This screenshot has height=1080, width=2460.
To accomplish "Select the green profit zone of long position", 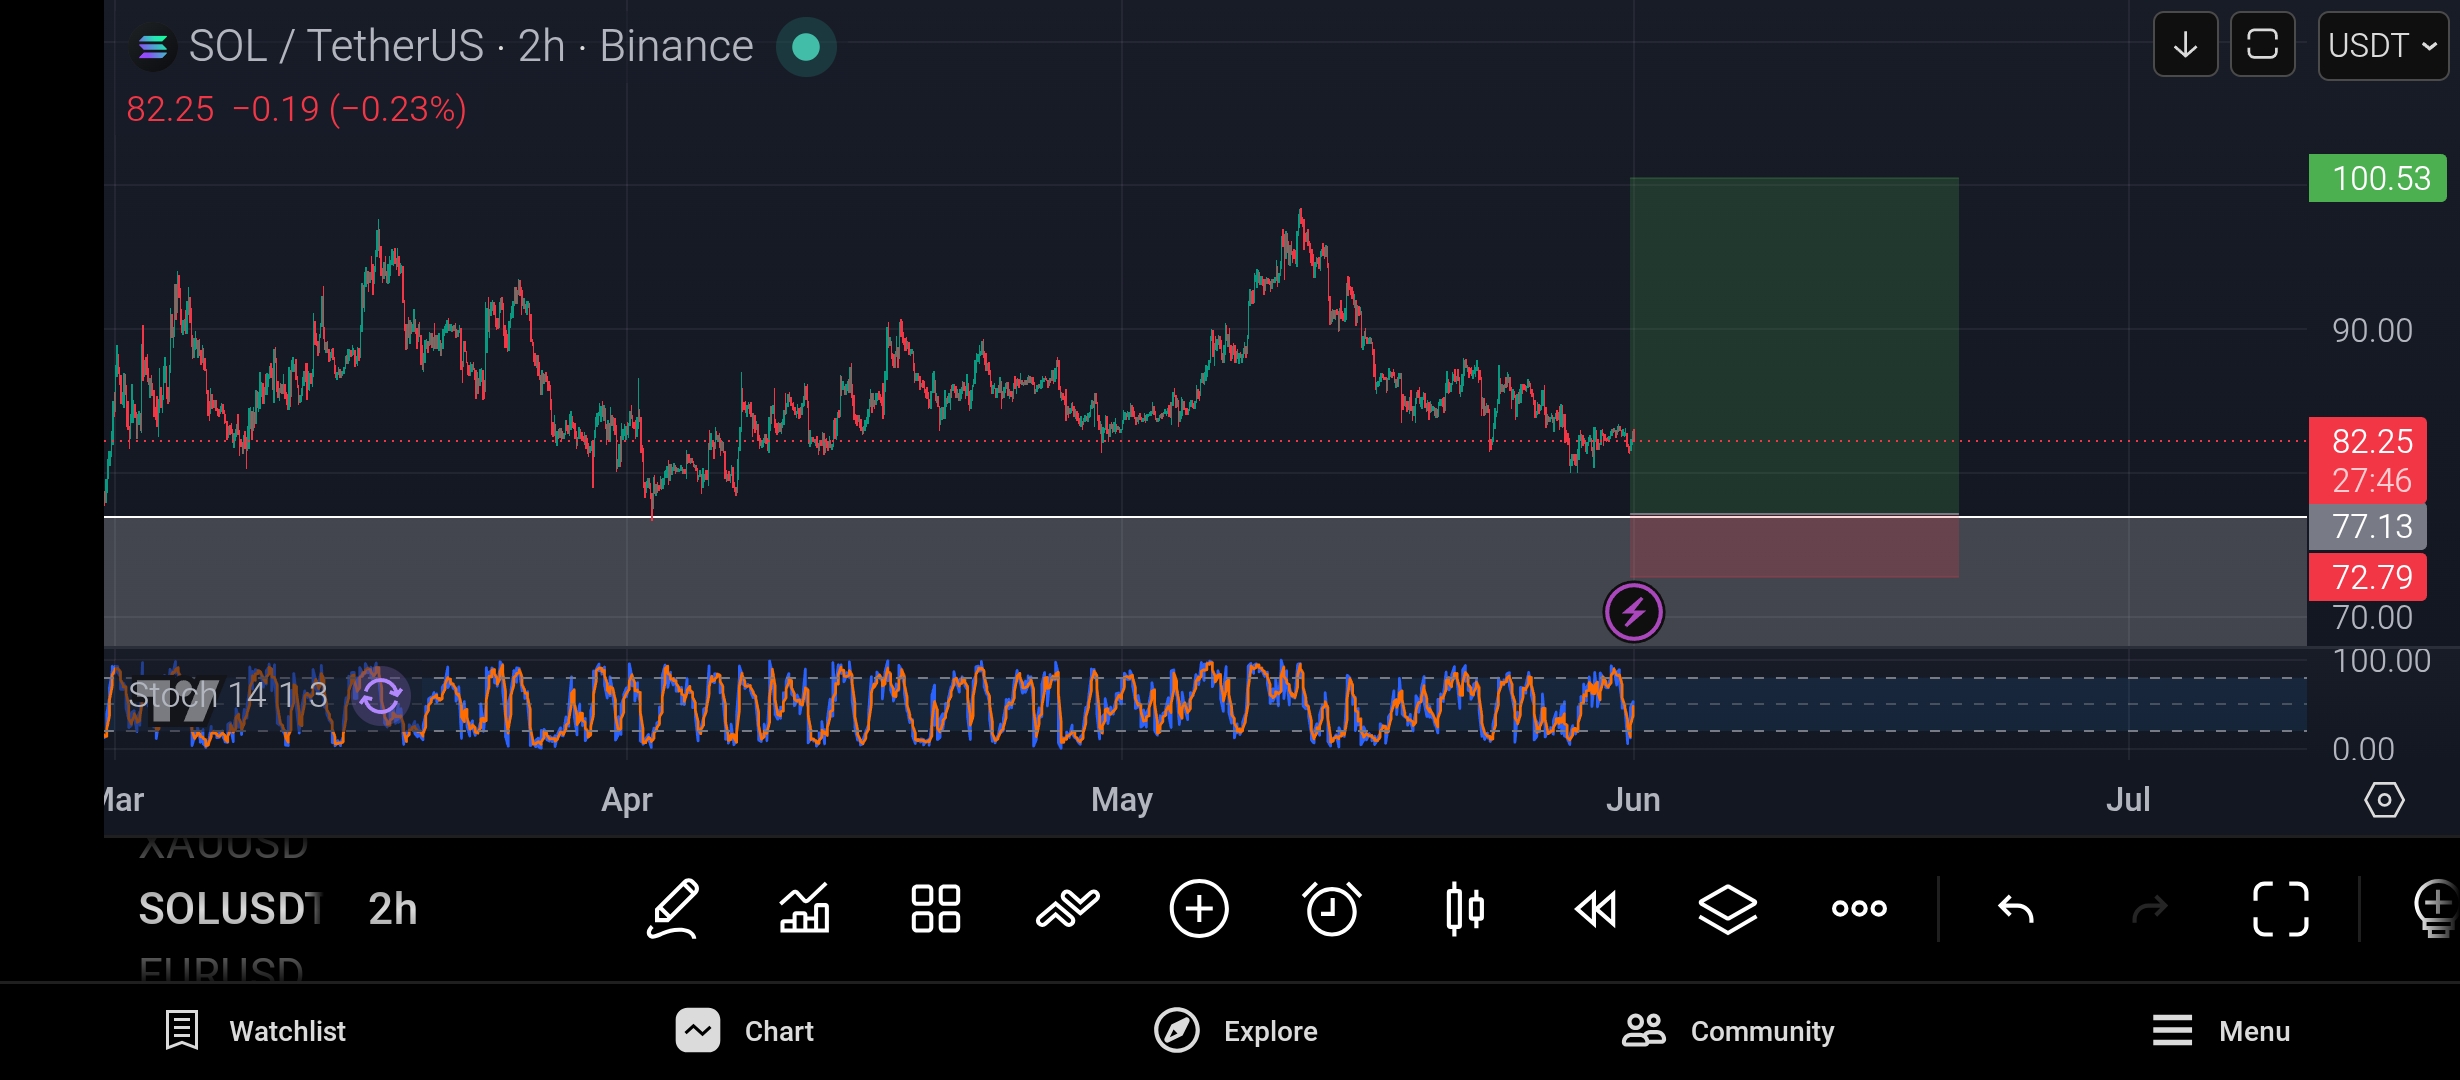I will tap(1794, 345).
